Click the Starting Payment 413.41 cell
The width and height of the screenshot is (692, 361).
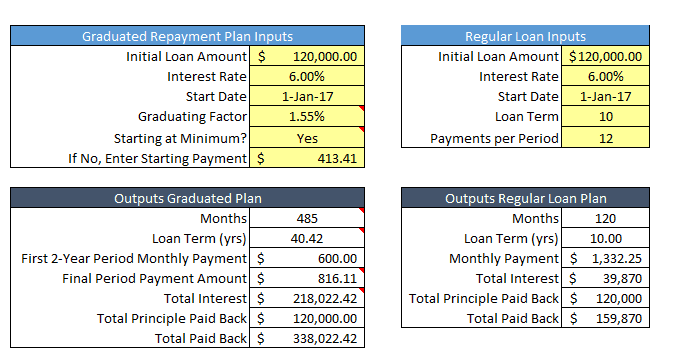tap(307, 158)
